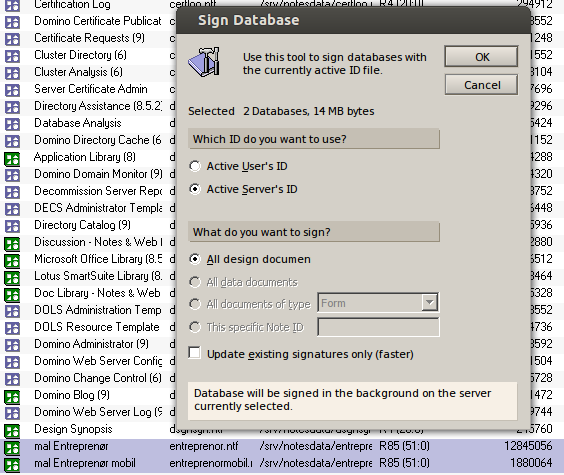
Task: Choose All documents of type radio option
Action: pyautogui.click(x=195, y=304)
